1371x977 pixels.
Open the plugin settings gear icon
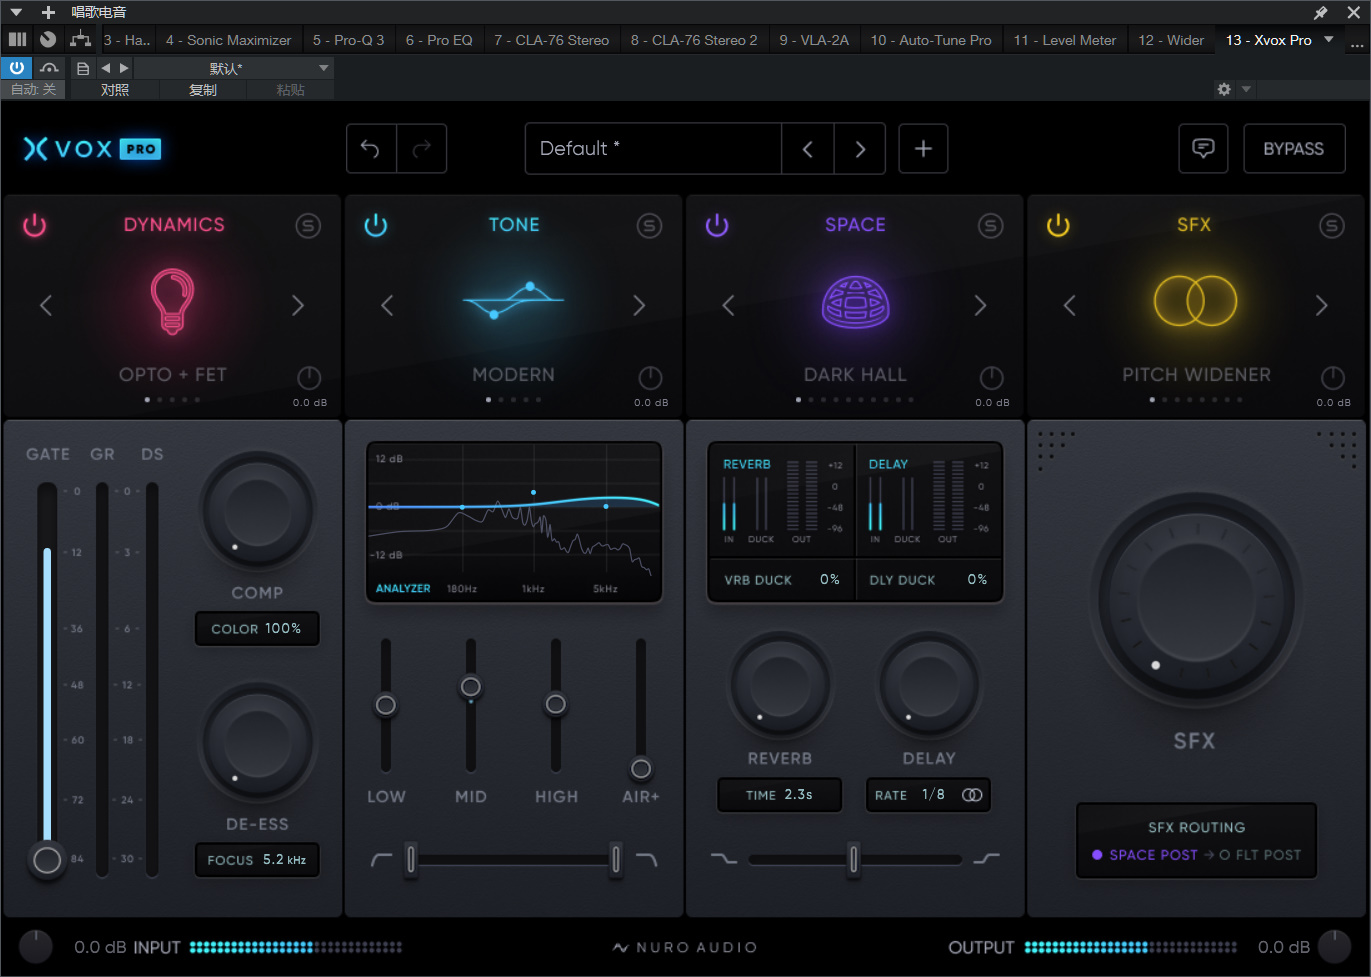pyautogui.click(x=1224, y=89)
